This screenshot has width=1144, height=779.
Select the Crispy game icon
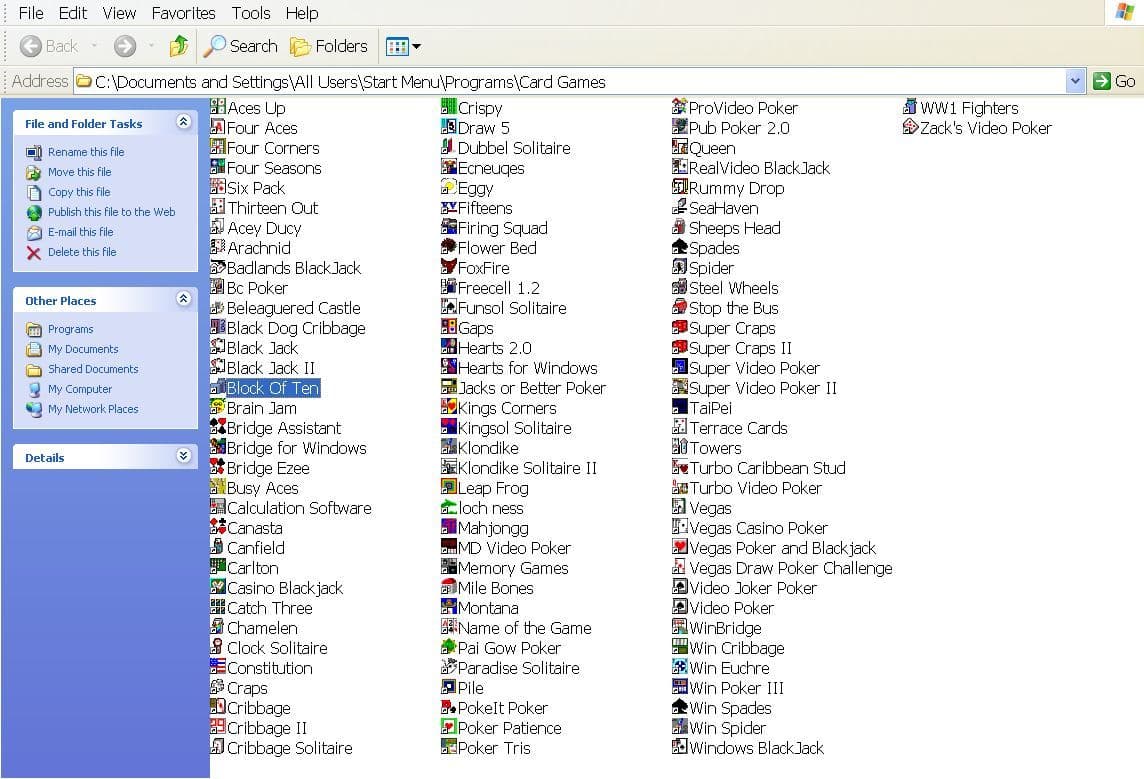(x=449, y=107)
